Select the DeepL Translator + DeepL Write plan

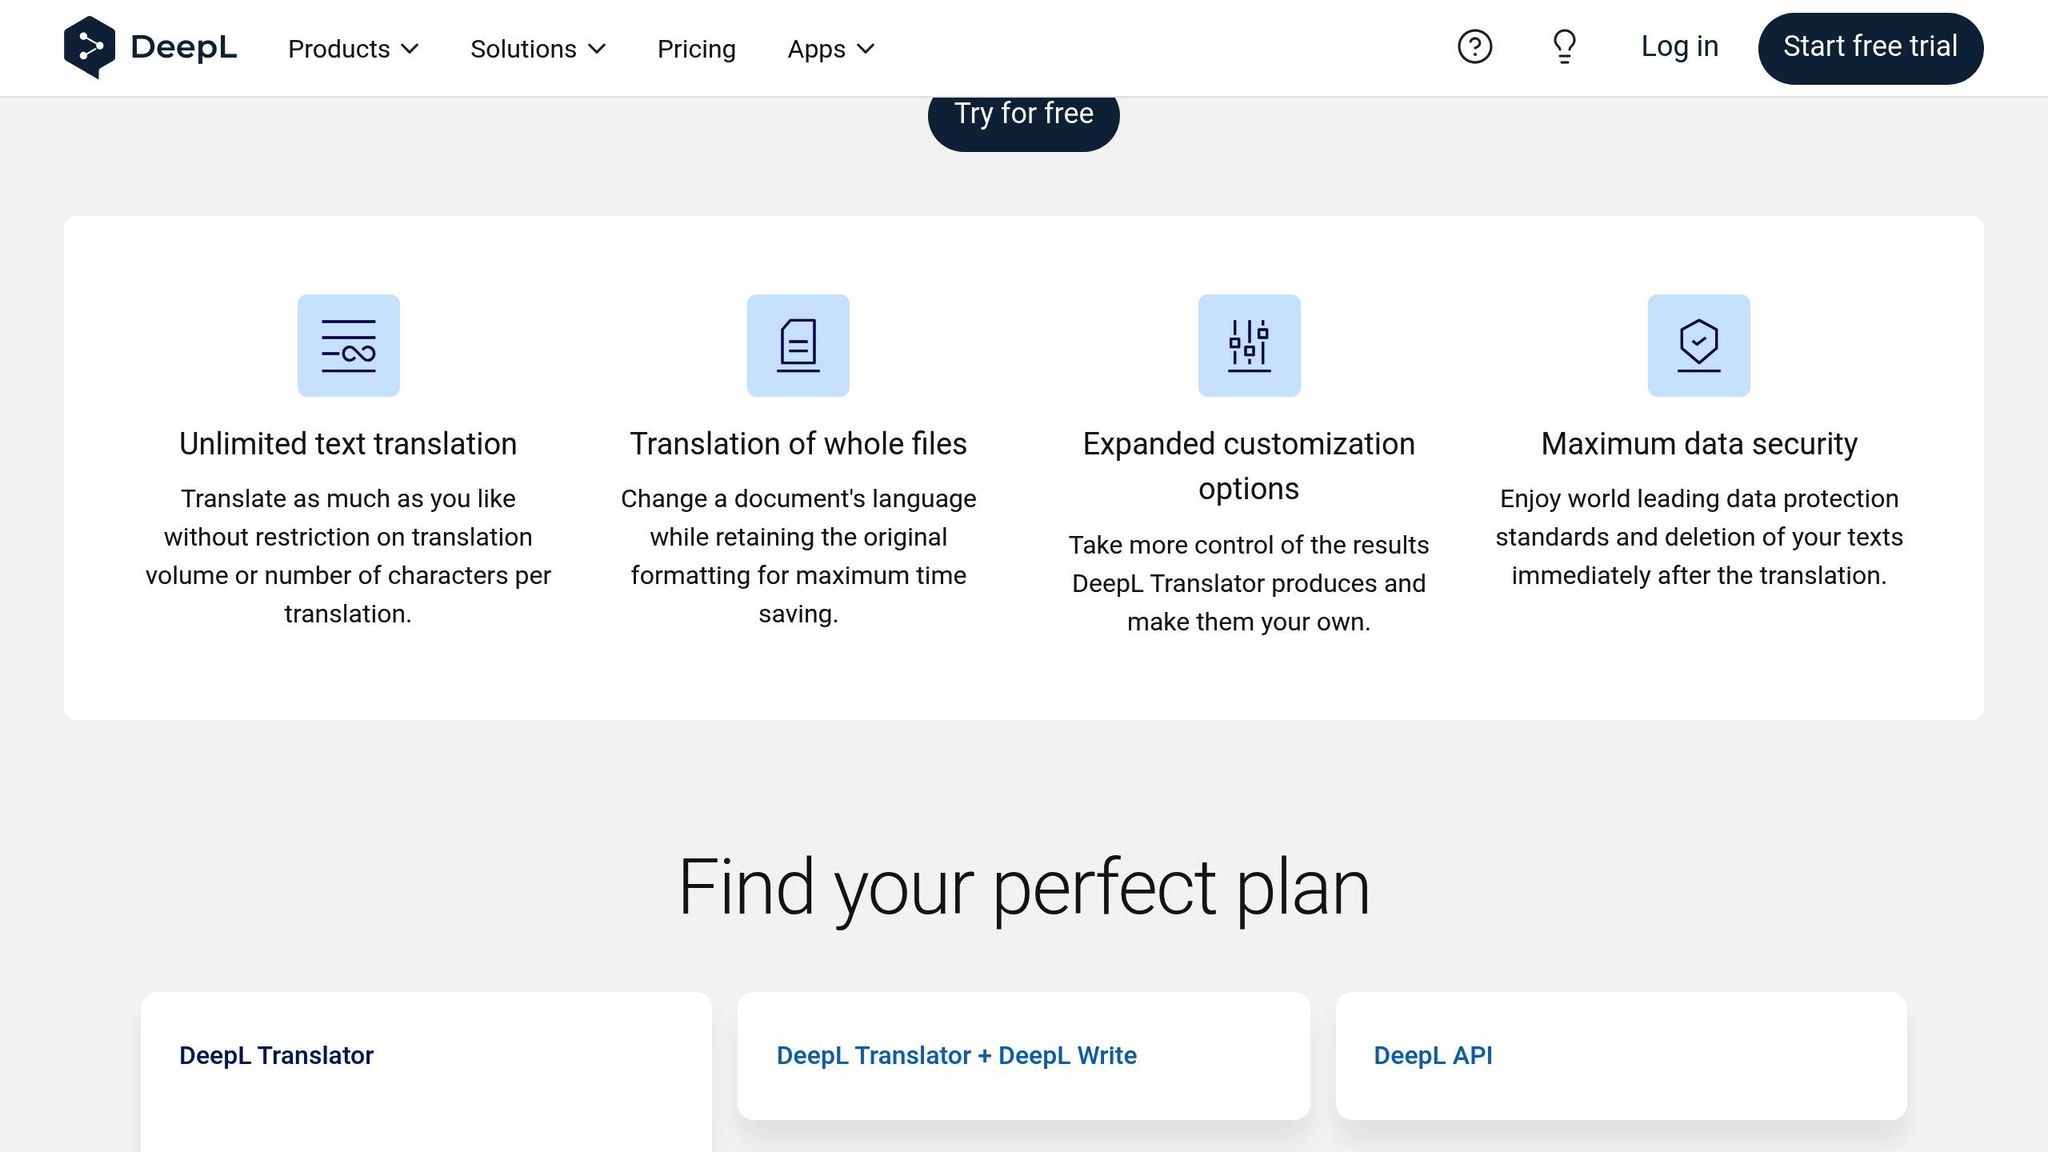click(x=957, y=1055)
